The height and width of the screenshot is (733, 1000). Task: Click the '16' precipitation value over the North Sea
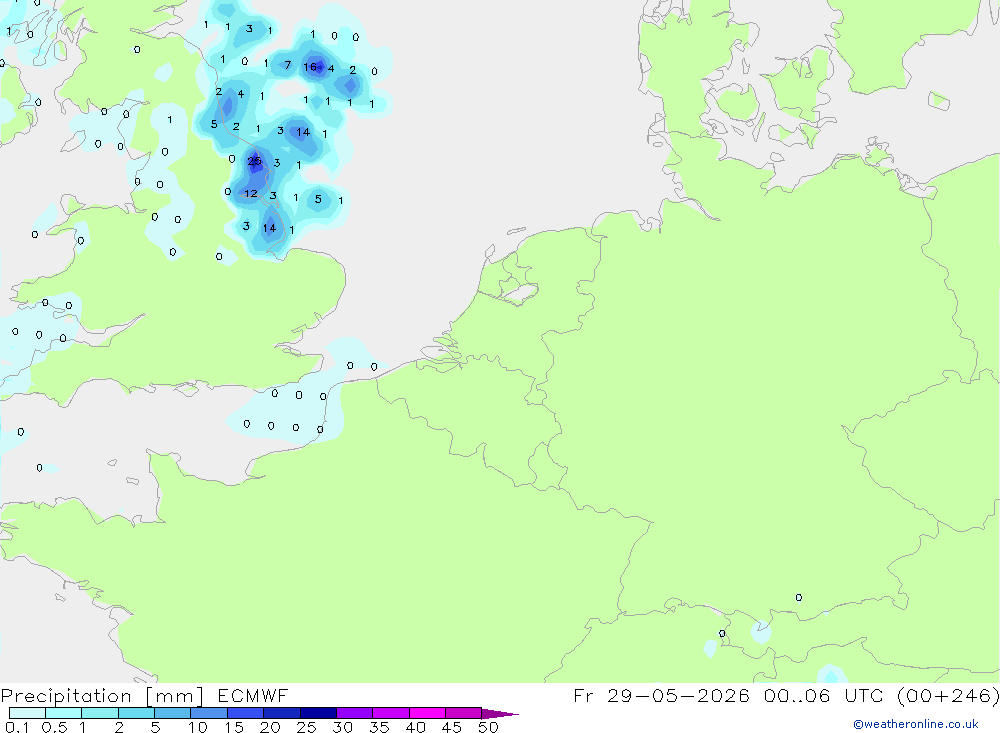pyautogui.click(x=310, y=66)
